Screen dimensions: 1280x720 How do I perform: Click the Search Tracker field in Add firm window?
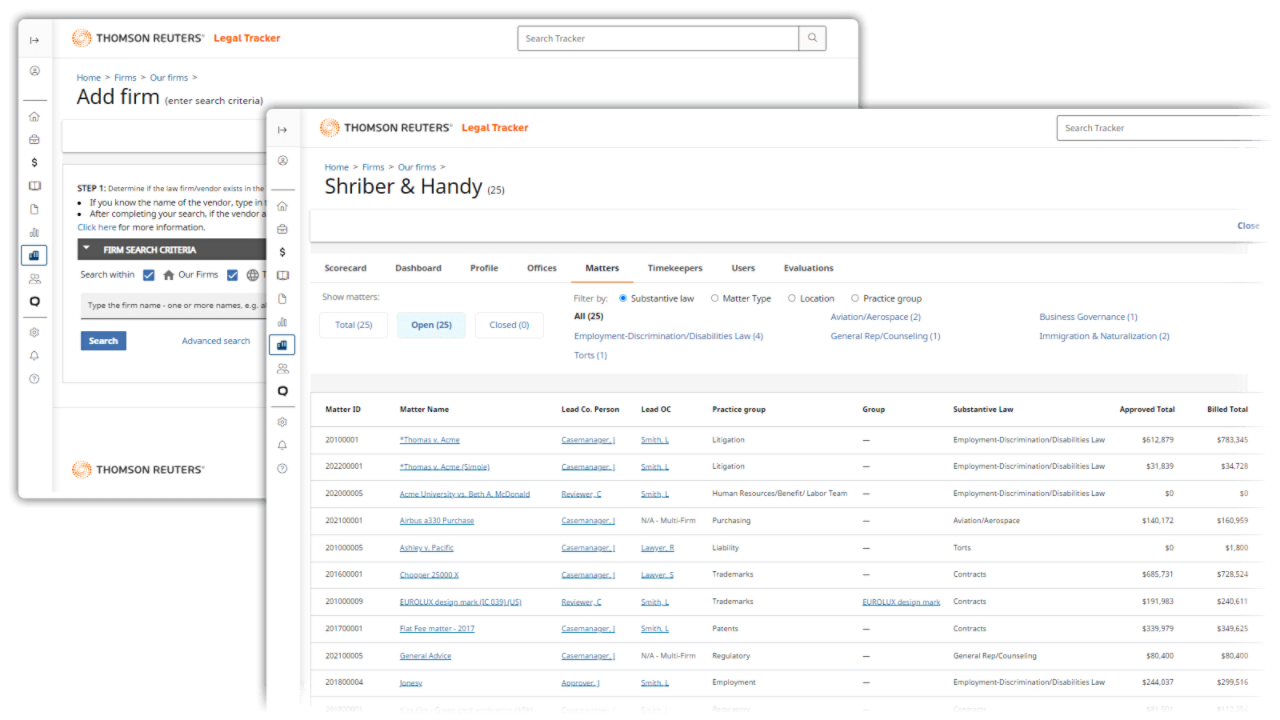tap(658, 38)
